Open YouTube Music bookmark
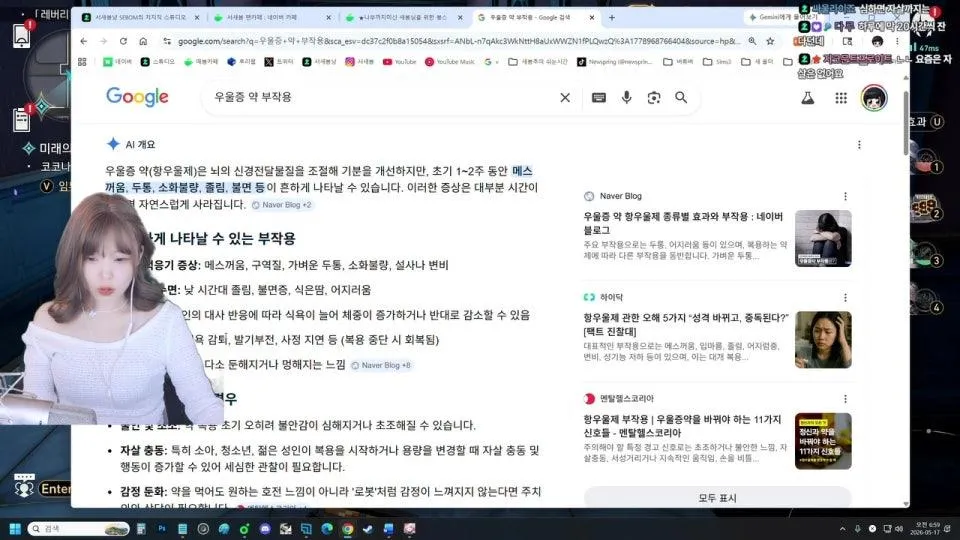The width and height of the screenshot is (960, 540). pos(450,62)
